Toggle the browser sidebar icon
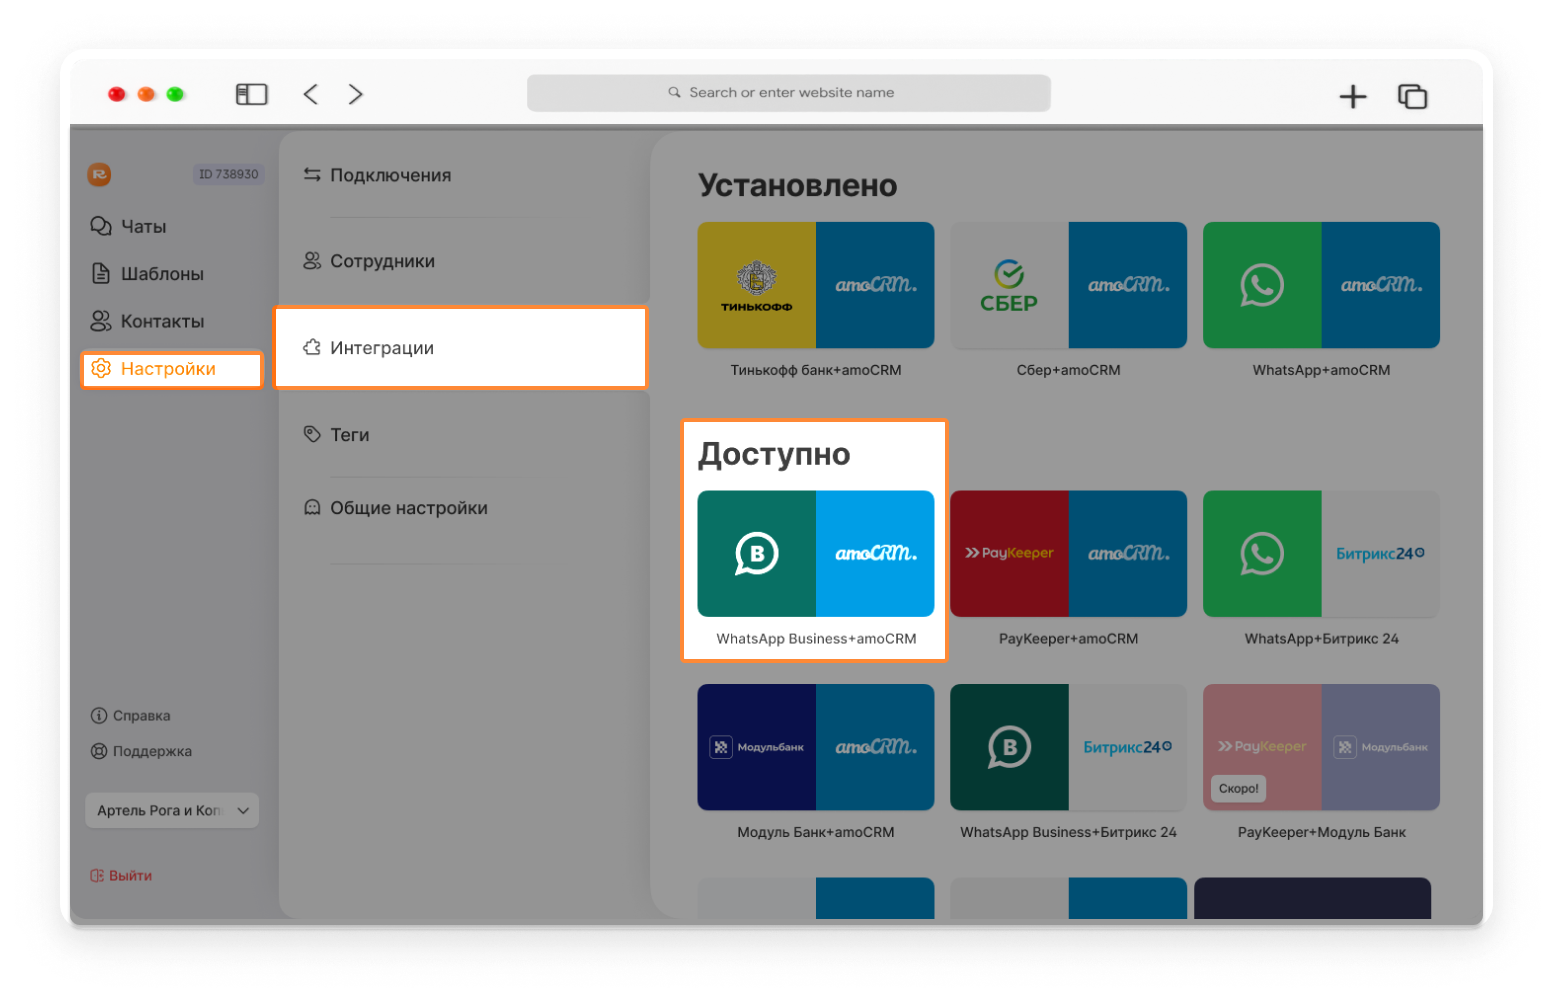1553x1000 pixels. coord(251,94)
